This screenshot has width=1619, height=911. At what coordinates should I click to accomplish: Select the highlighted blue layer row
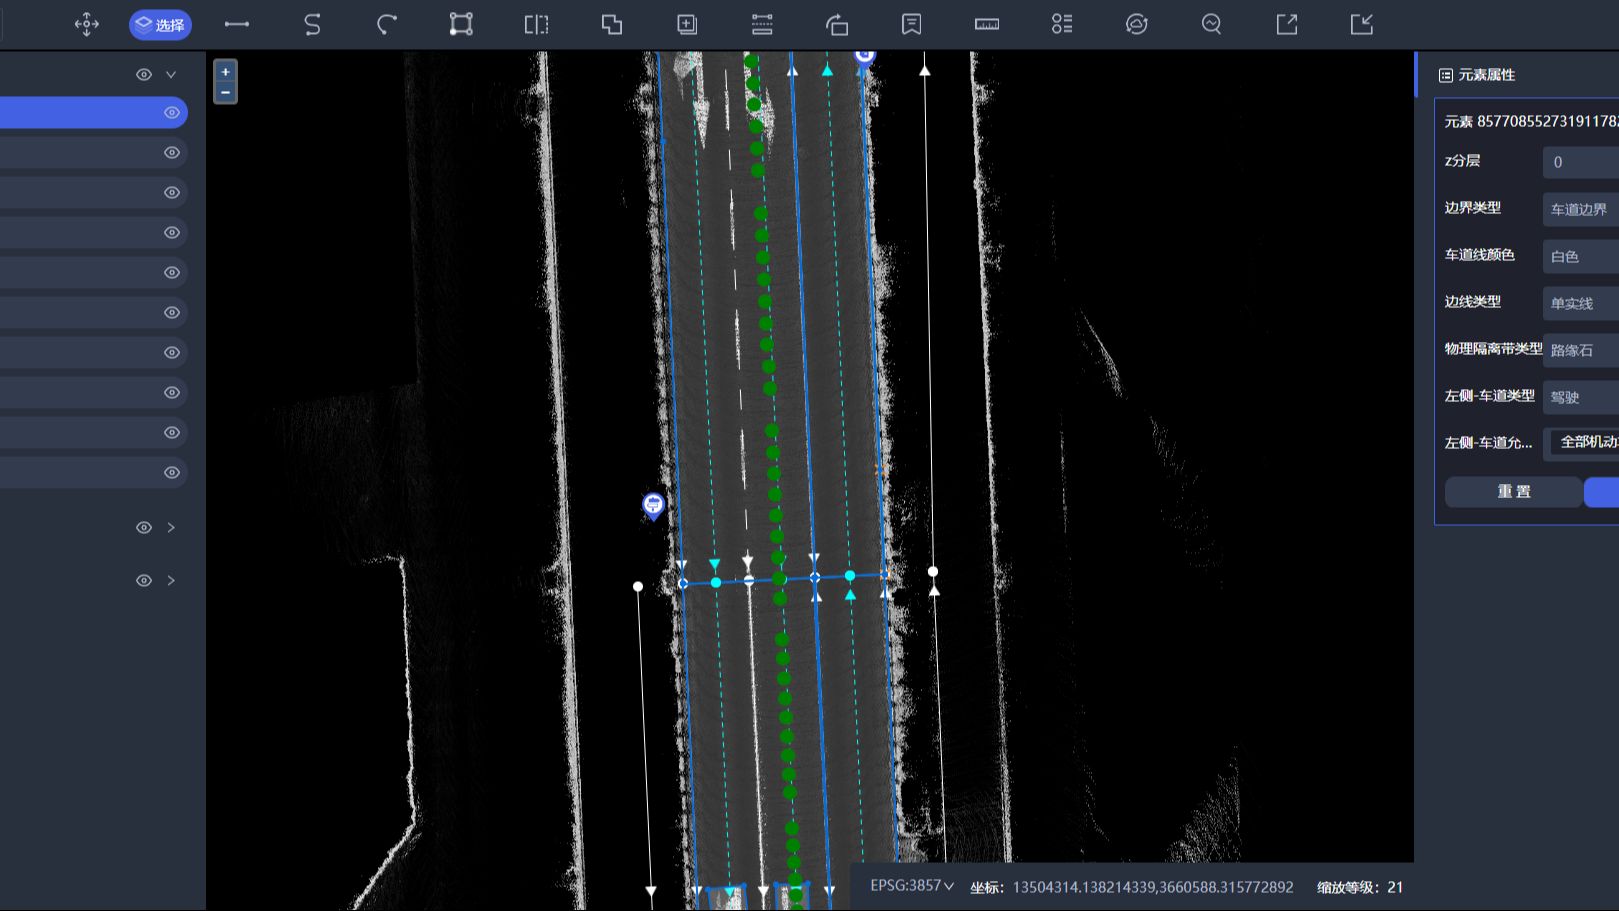click(94, 113)
